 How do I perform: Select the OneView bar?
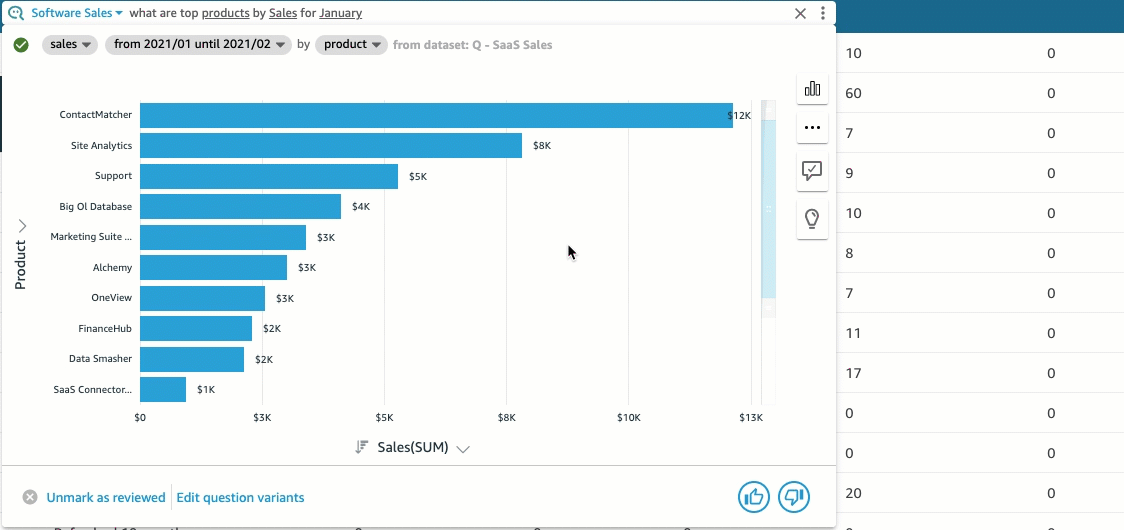click(x=202, y=298)
